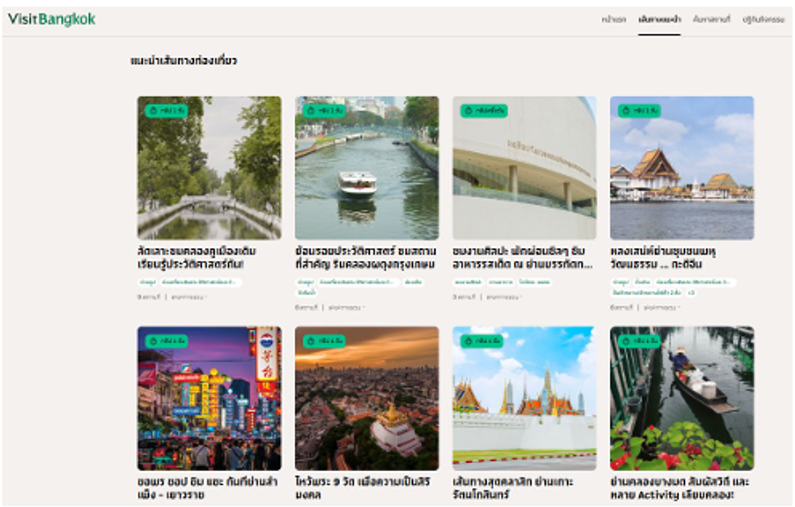Click the green badge on the riverside temple photo
795x507 pixels.
pos(638,111)
